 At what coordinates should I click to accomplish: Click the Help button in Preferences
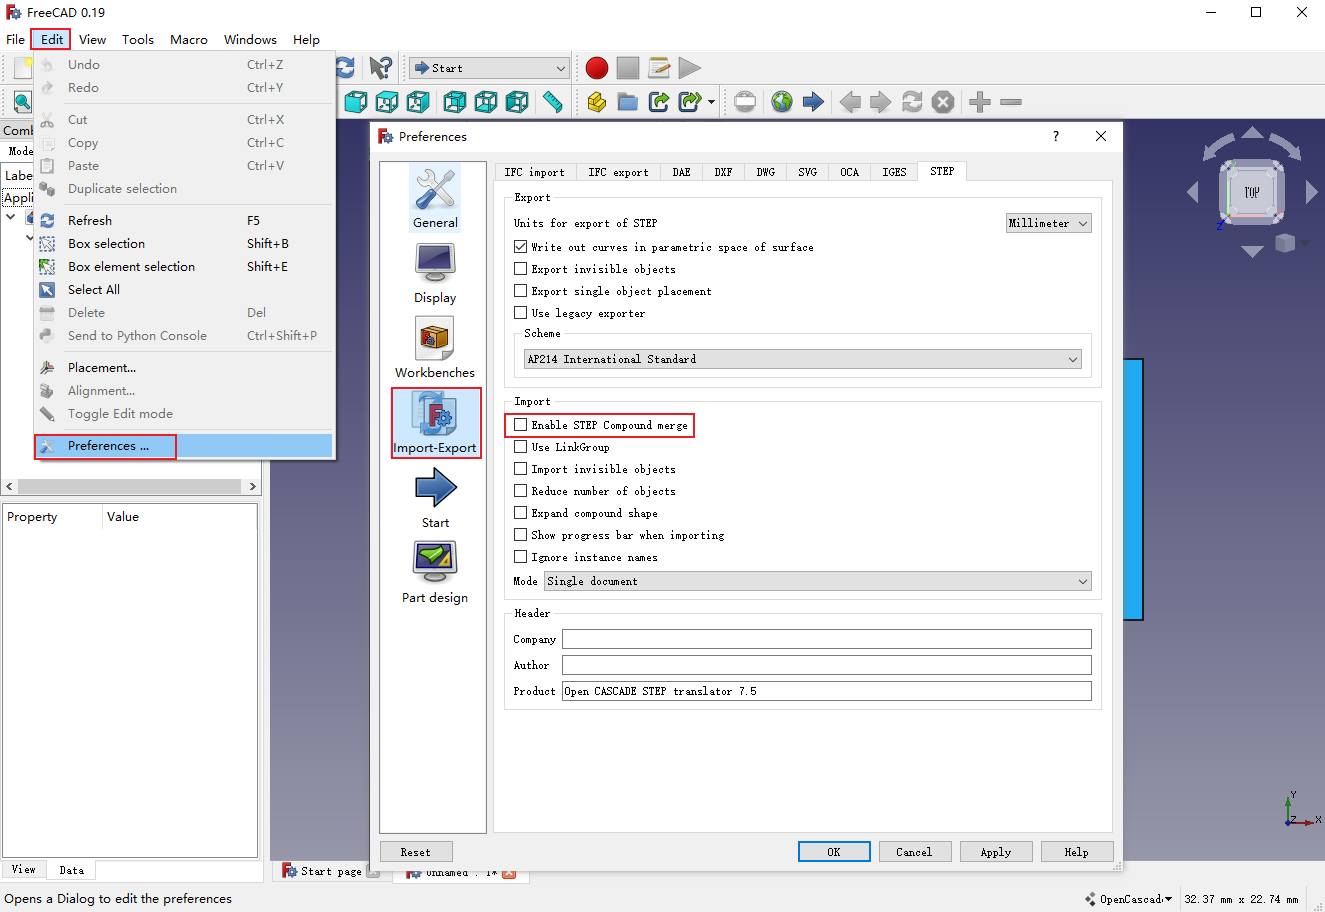pyautogui.click(x=1077, y=852)
